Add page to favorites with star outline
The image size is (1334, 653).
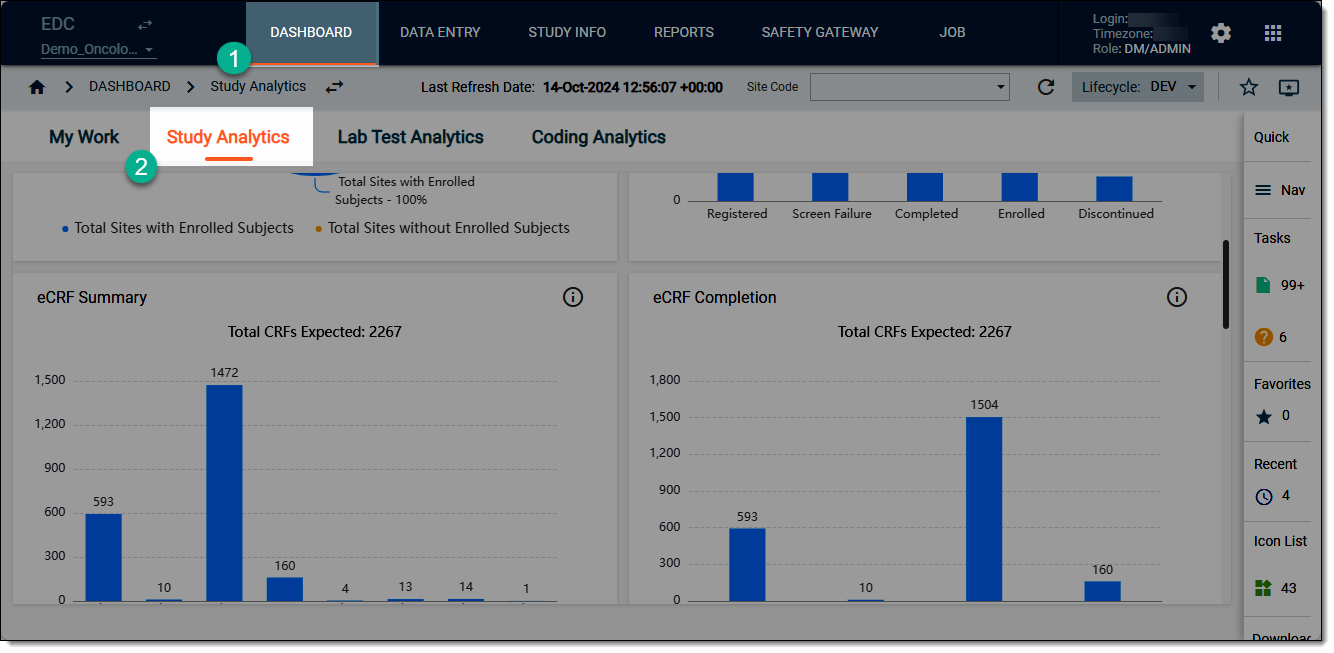[x=1249, y=87]
